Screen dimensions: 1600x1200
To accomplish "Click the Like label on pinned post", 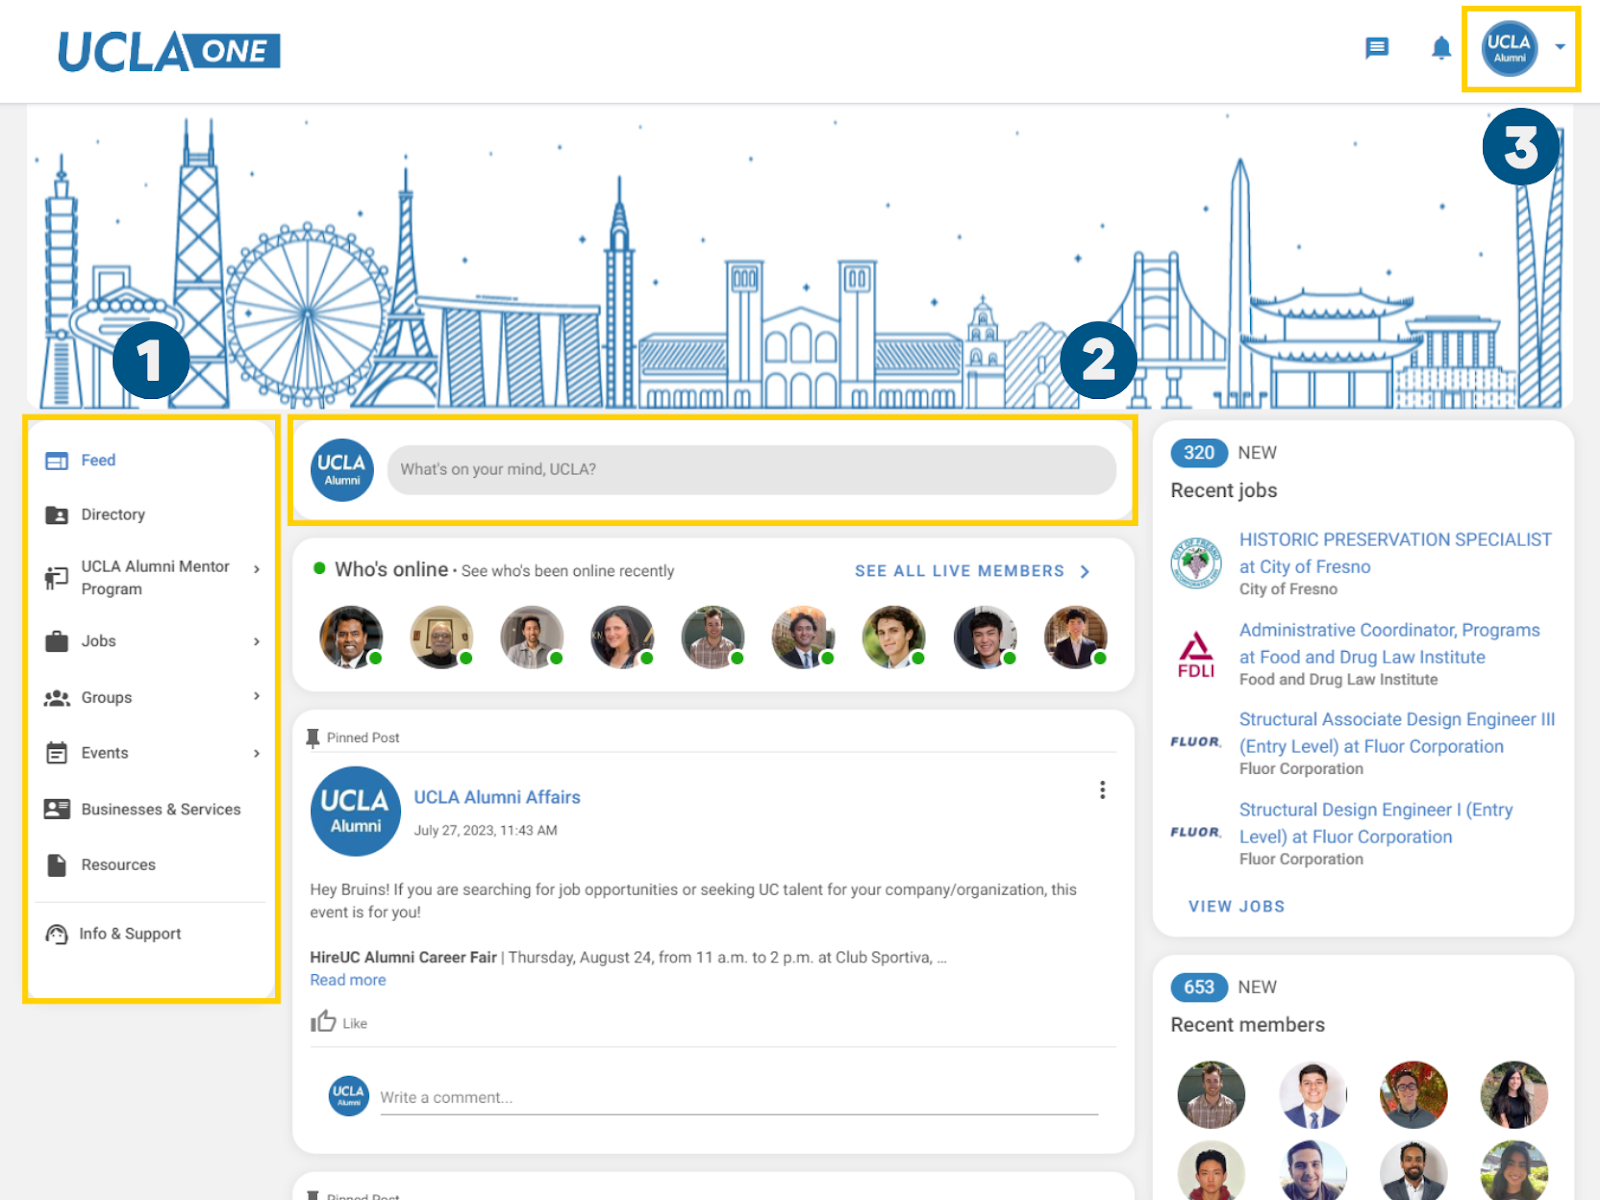I will click(355, 1024).
